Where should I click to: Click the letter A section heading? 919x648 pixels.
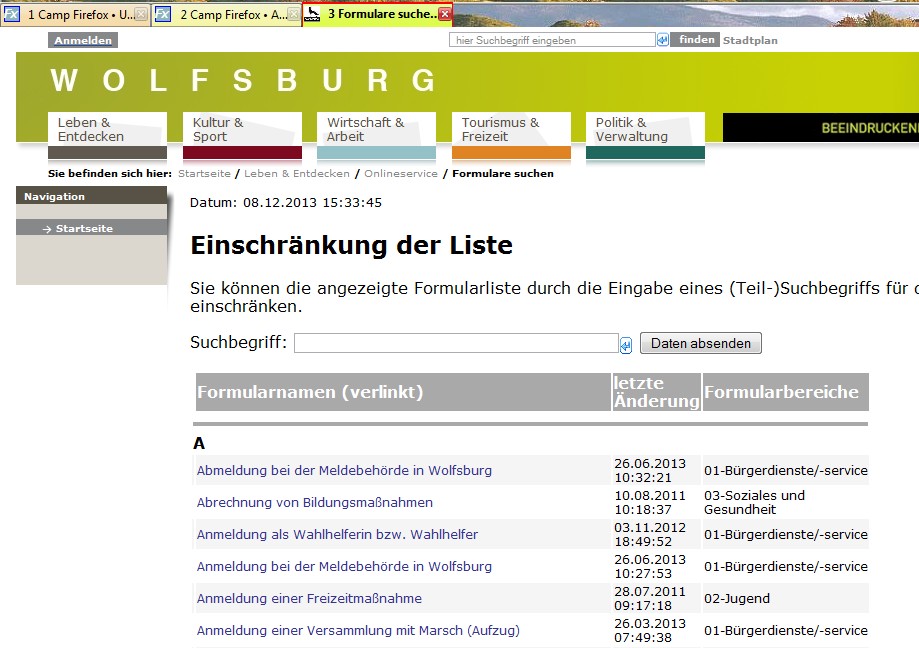point(199,444)
